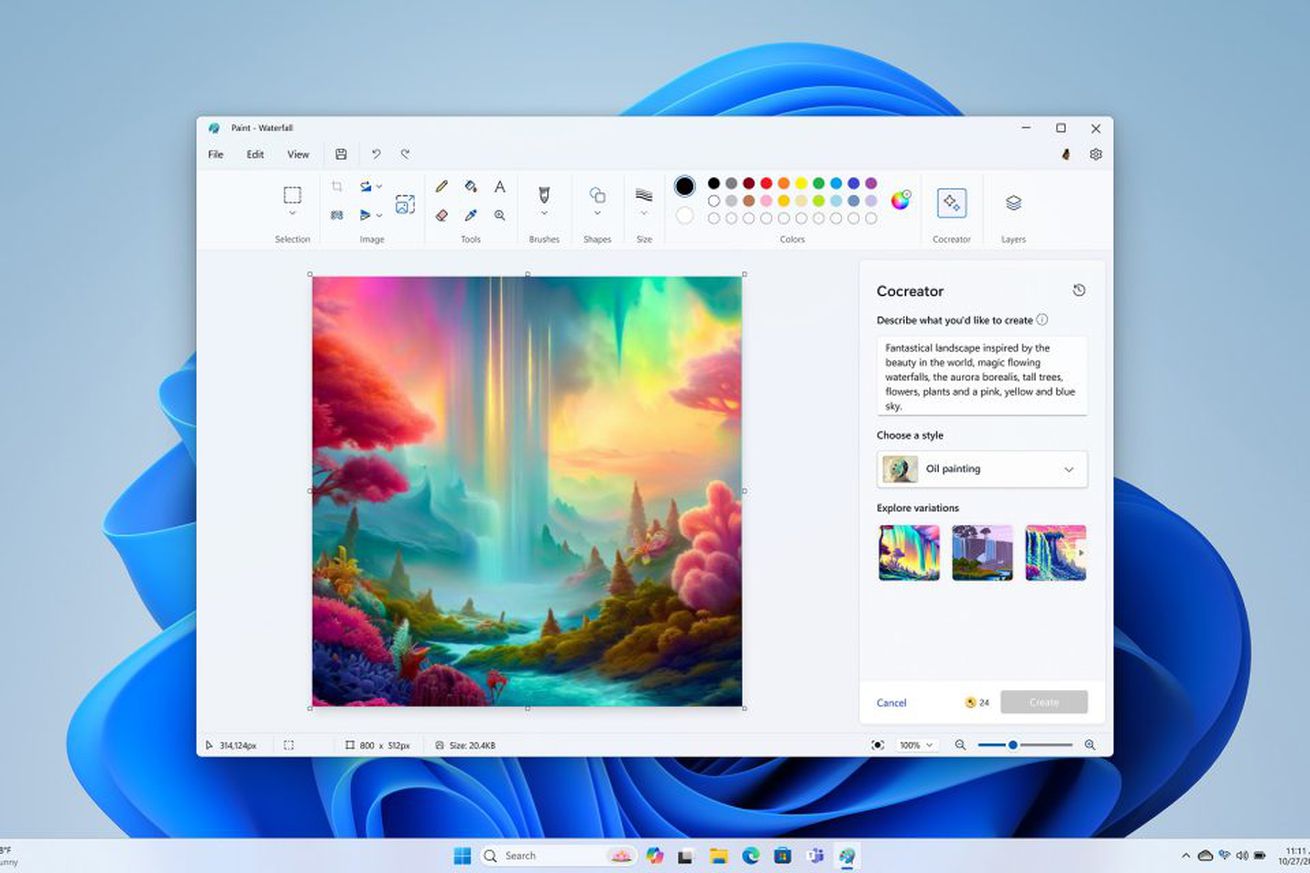
Task: Select the Eraser tool
Action: [x=441, y=215]
